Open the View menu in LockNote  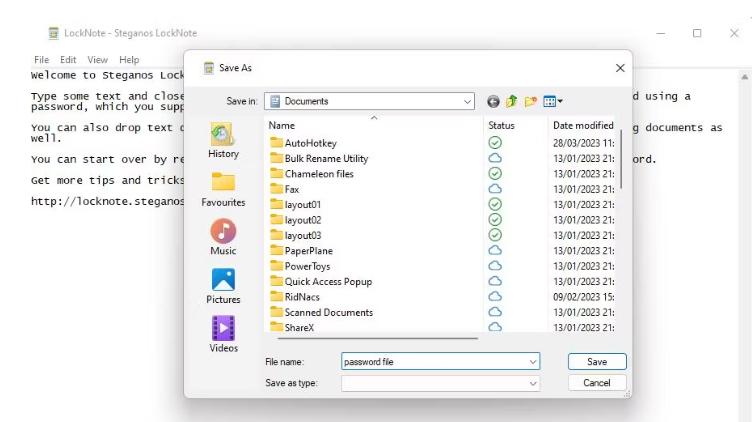point(97,59)
